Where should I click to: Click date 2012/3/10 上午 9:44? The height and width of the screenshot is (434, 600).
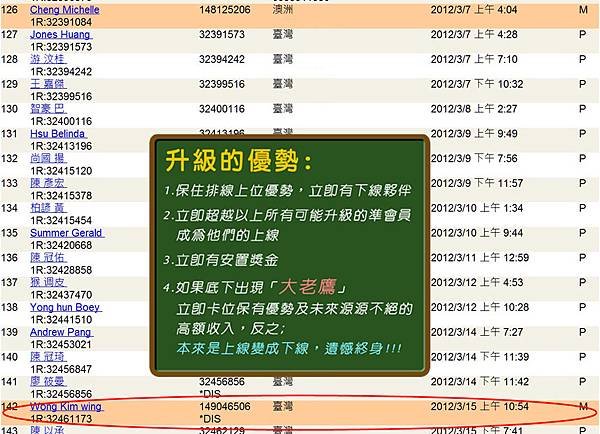click(x=477, y=233)
